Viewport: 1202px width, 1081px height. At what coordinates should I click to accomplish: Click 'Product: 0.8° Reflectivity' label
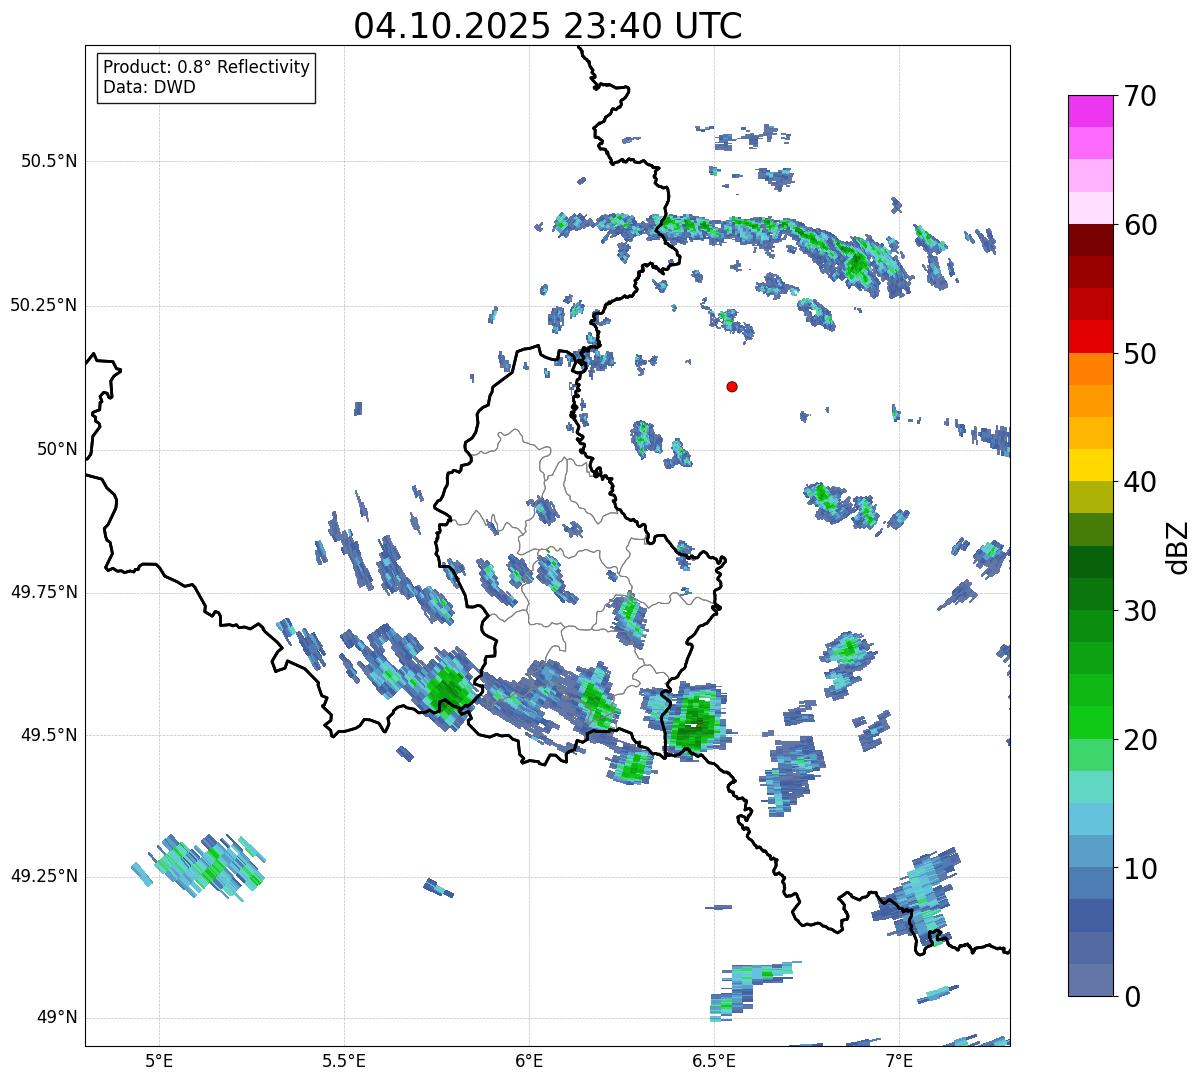[207, 67]
